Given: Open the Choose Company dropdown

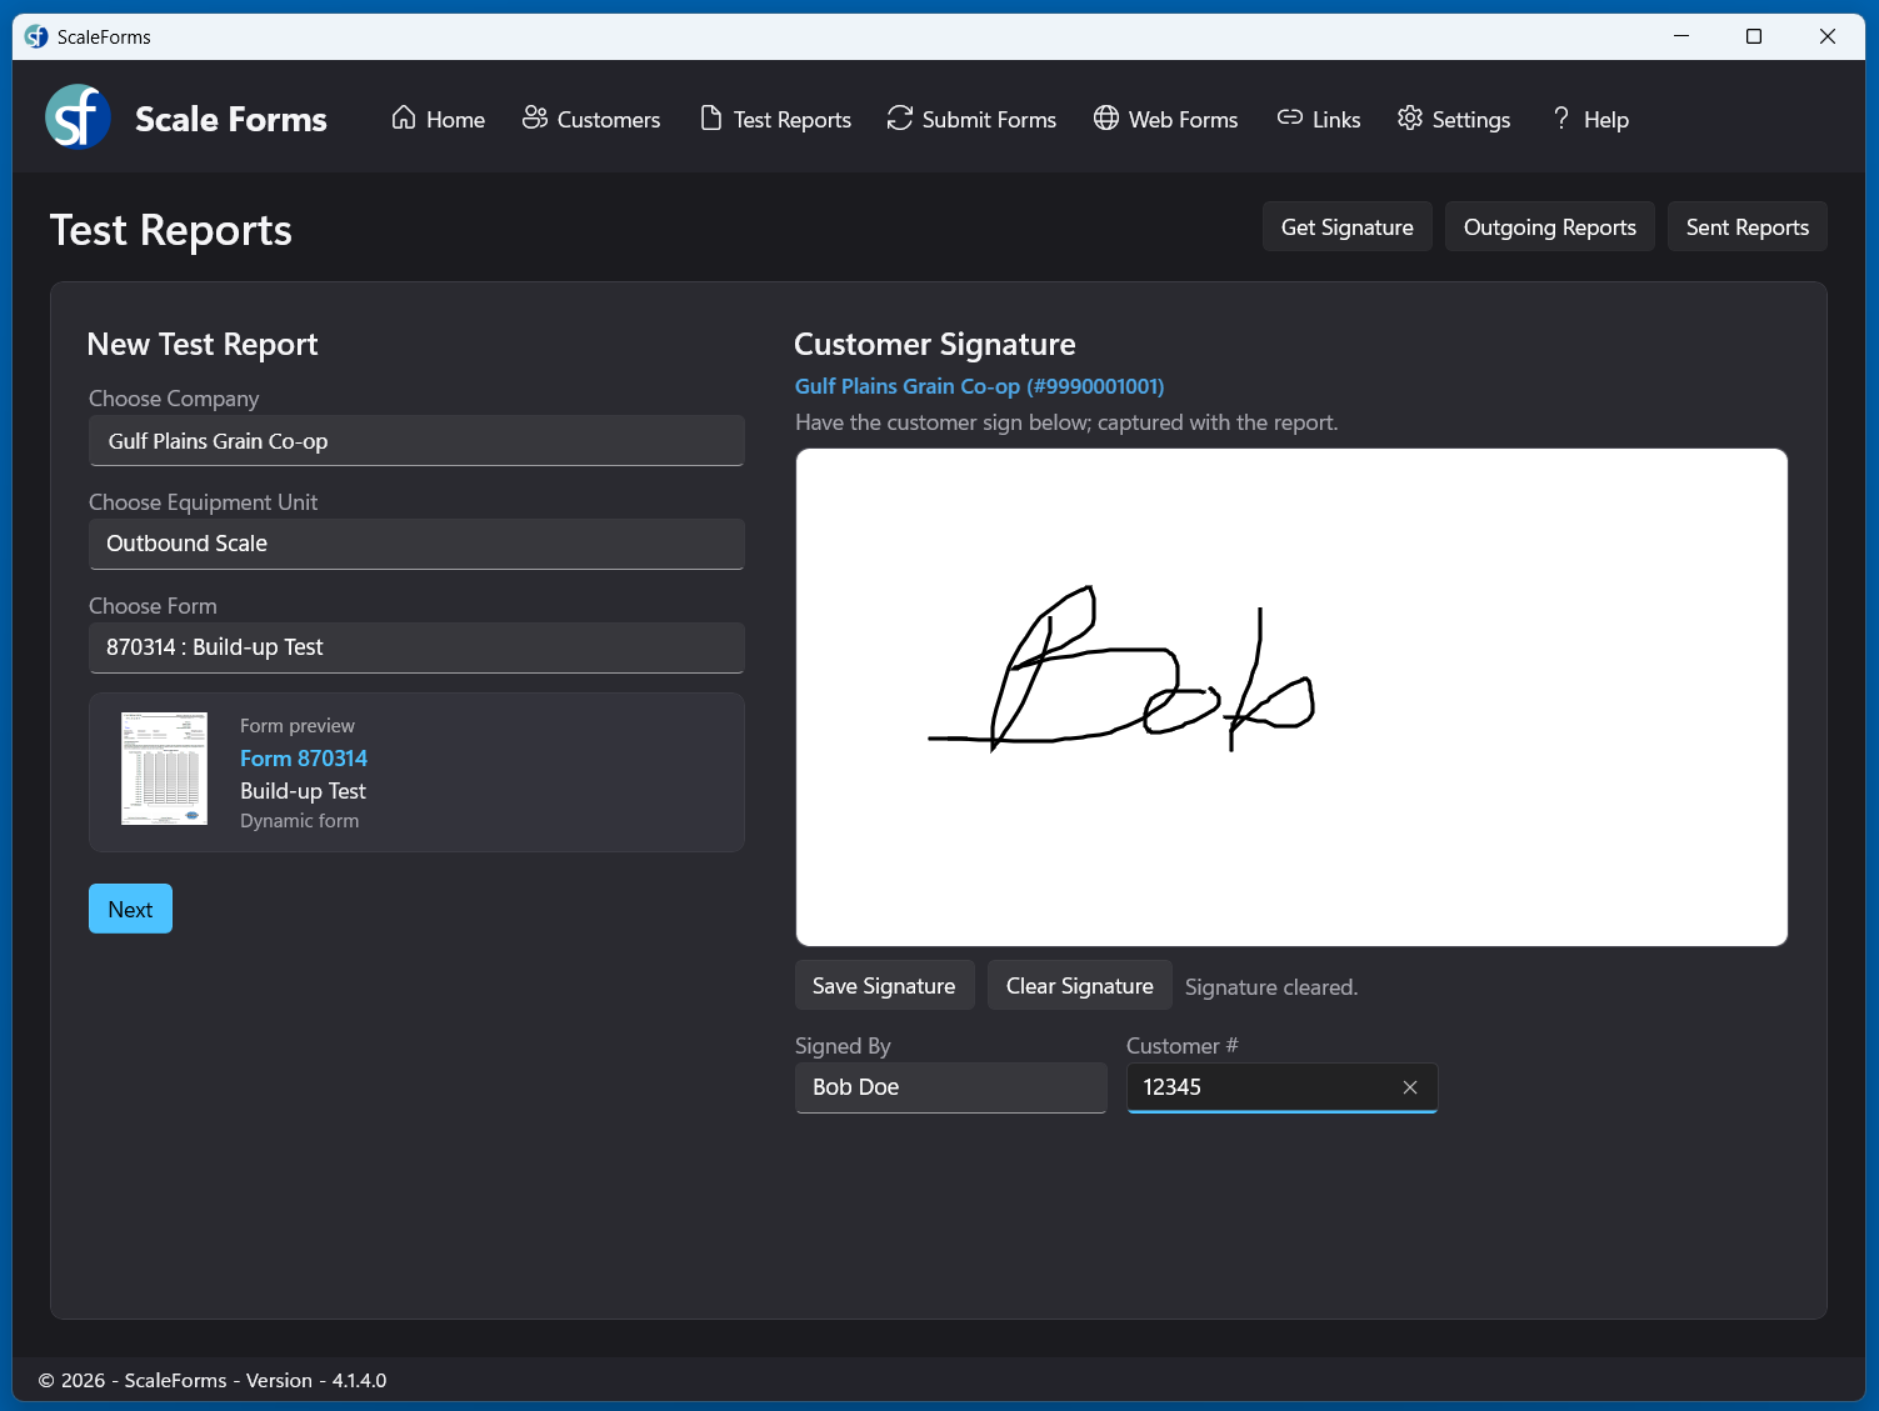Looking at the screenshot, I should click(416, 441).
